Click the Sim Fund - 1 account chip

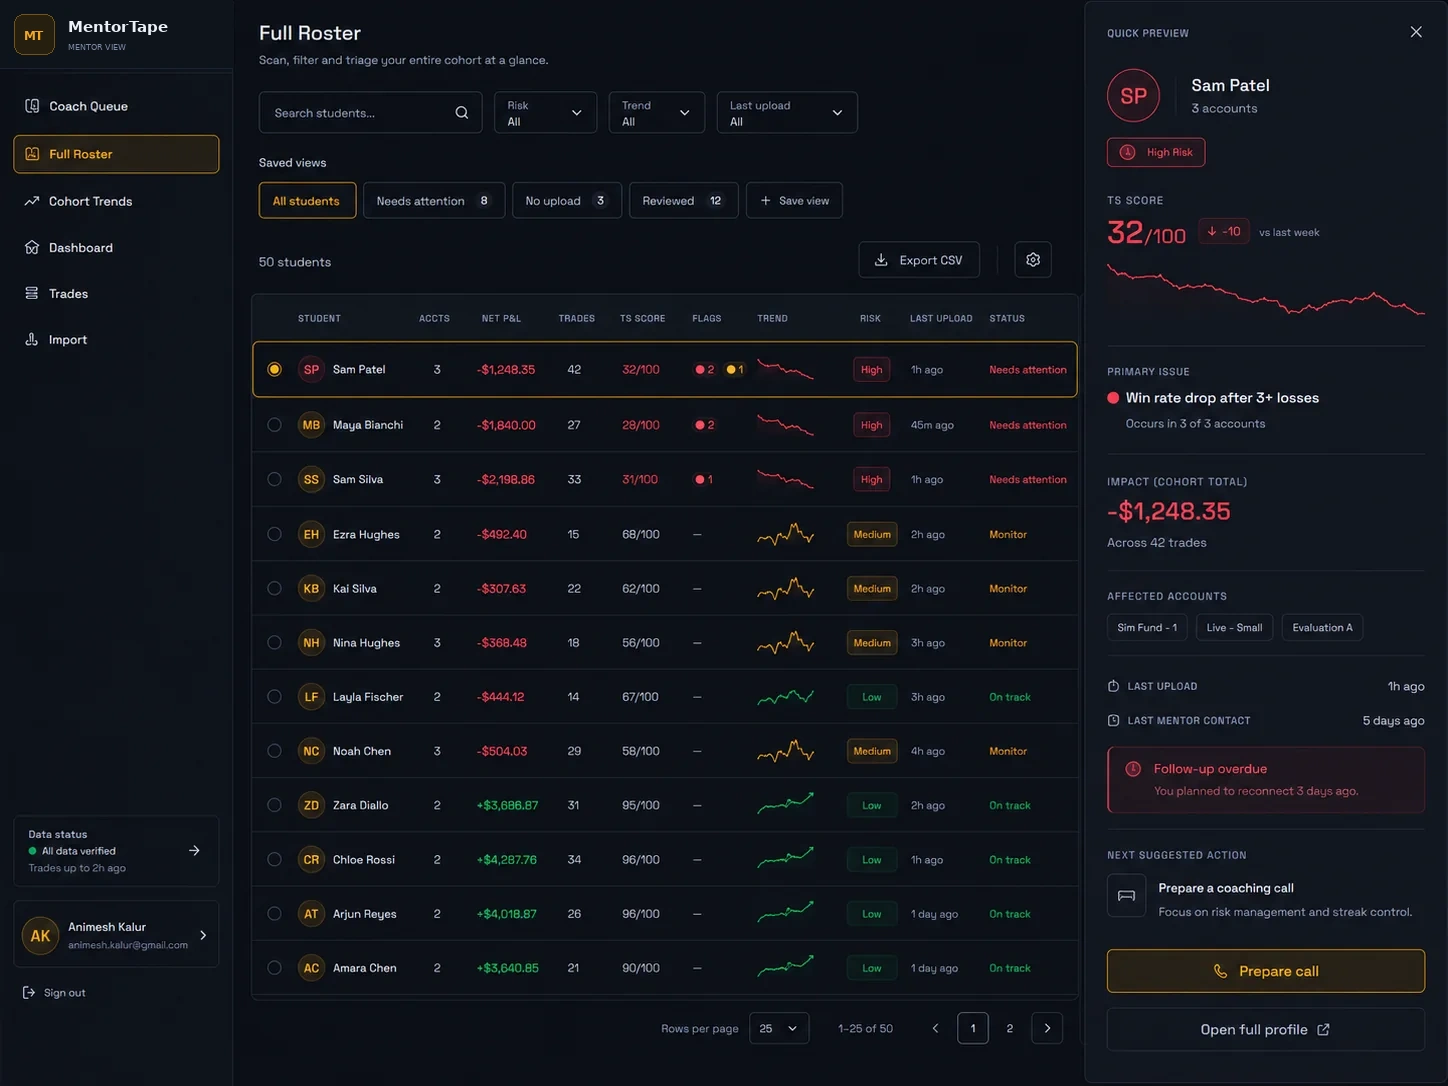[x=1147, y=628]
